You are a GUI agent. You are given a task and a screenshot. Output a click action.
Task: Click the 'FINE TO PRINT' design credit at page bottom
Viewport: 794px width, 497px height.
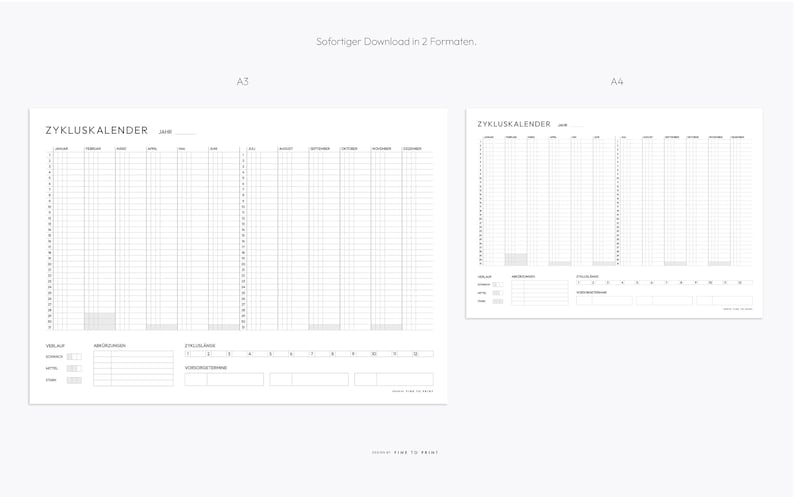(x=405, y=452)
